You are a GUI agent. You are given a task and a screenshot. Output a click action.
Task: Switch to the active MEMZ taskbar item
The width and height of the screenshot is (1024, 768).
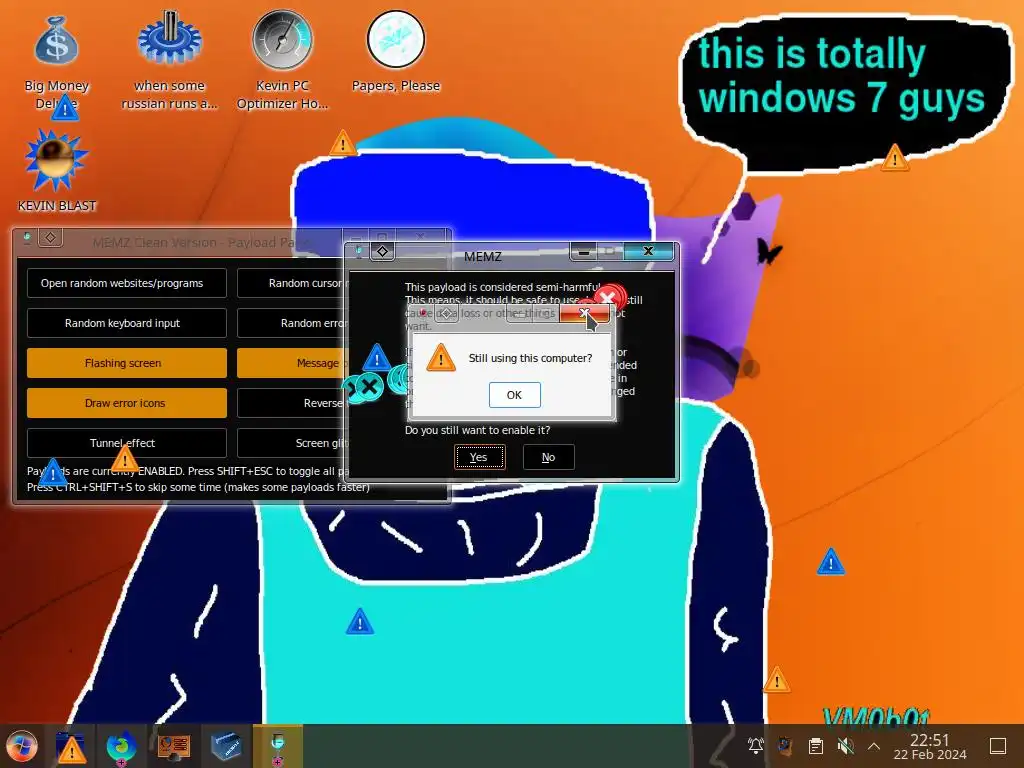coord(278,746)
